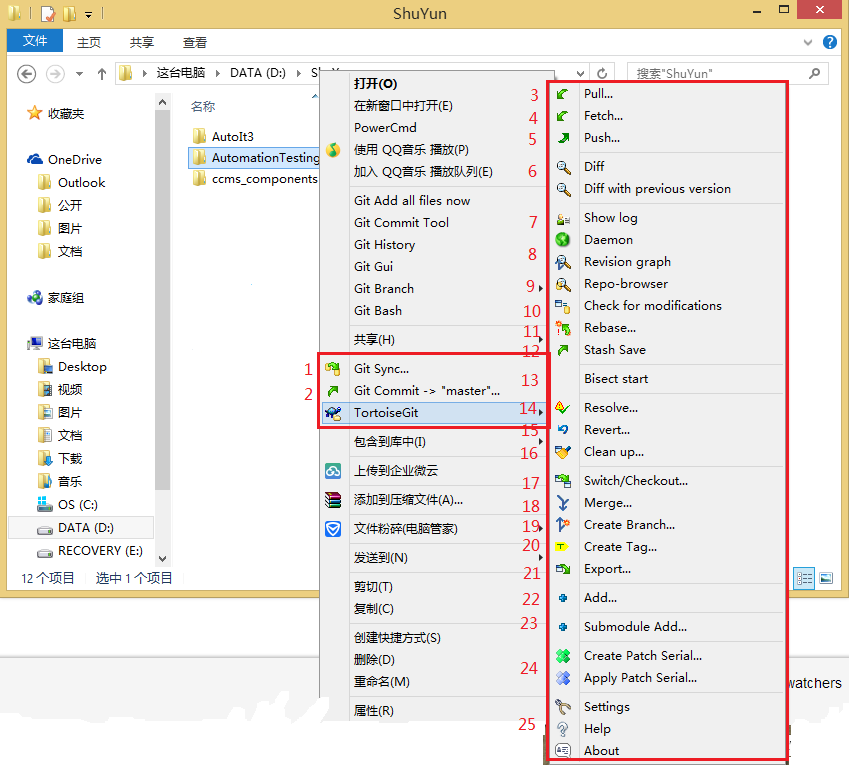Click the Diff with previous version icon
The width and height of the screenshot is (849, 765).
coord(563,189)
